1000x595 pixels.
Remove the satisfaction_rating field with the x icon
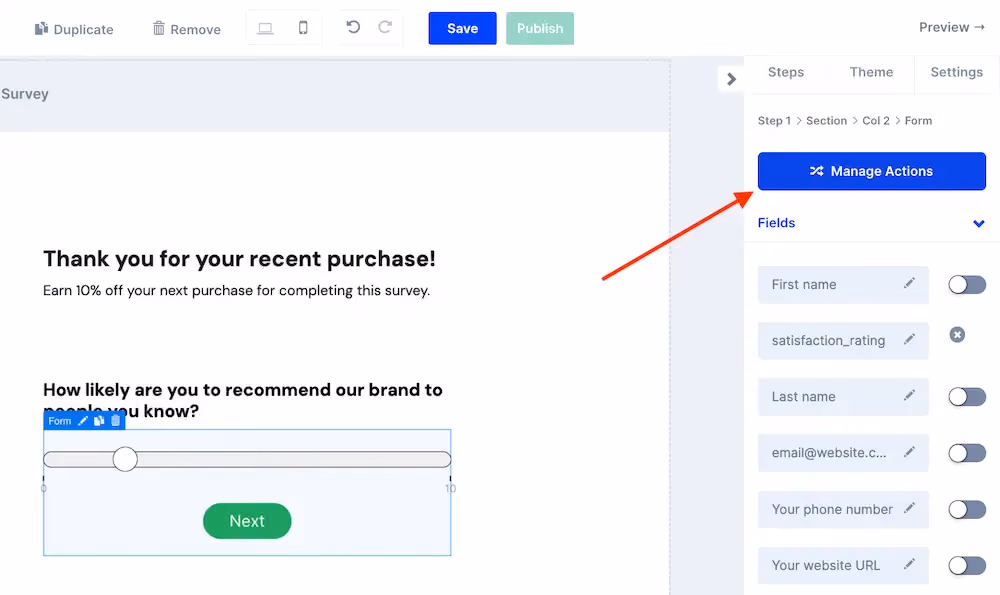click(957, 335)
